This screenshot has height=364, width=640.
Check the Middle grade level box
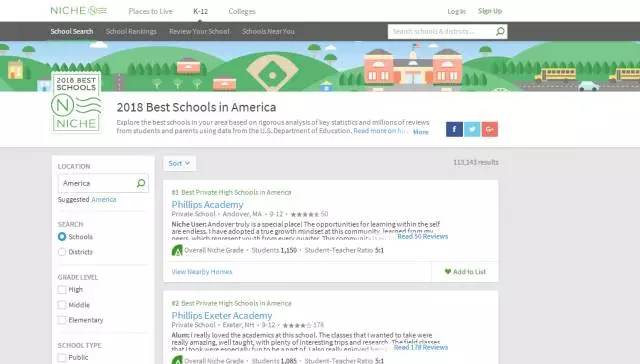coord(62,305)
